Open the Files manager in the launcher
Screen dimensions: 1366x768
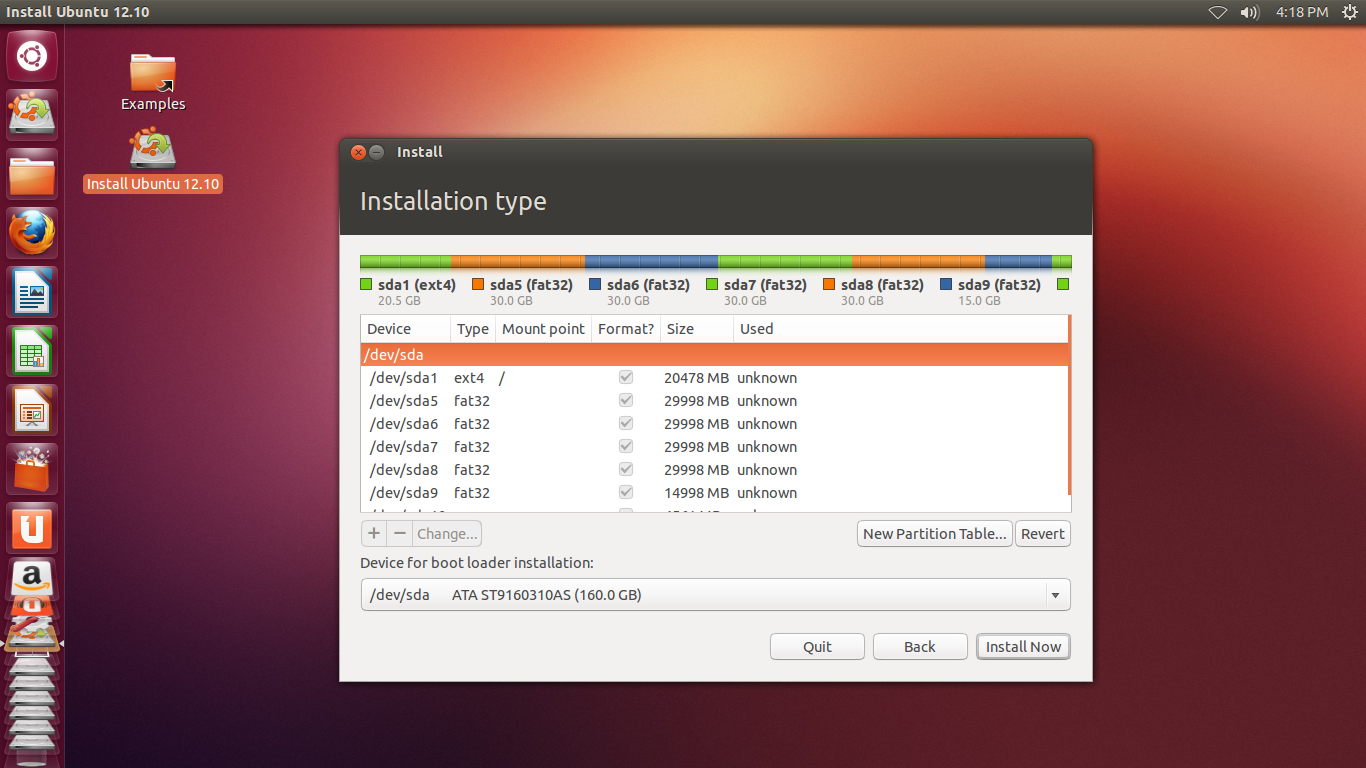click(32, 174)
